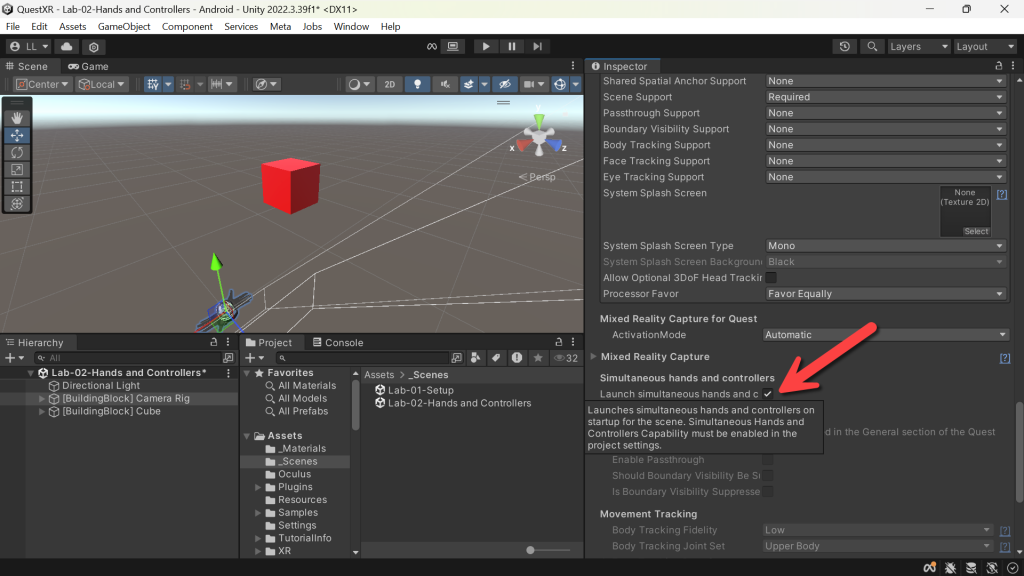Select the Hand view tool
1024x576 pixels.
[x=17, y=118]
